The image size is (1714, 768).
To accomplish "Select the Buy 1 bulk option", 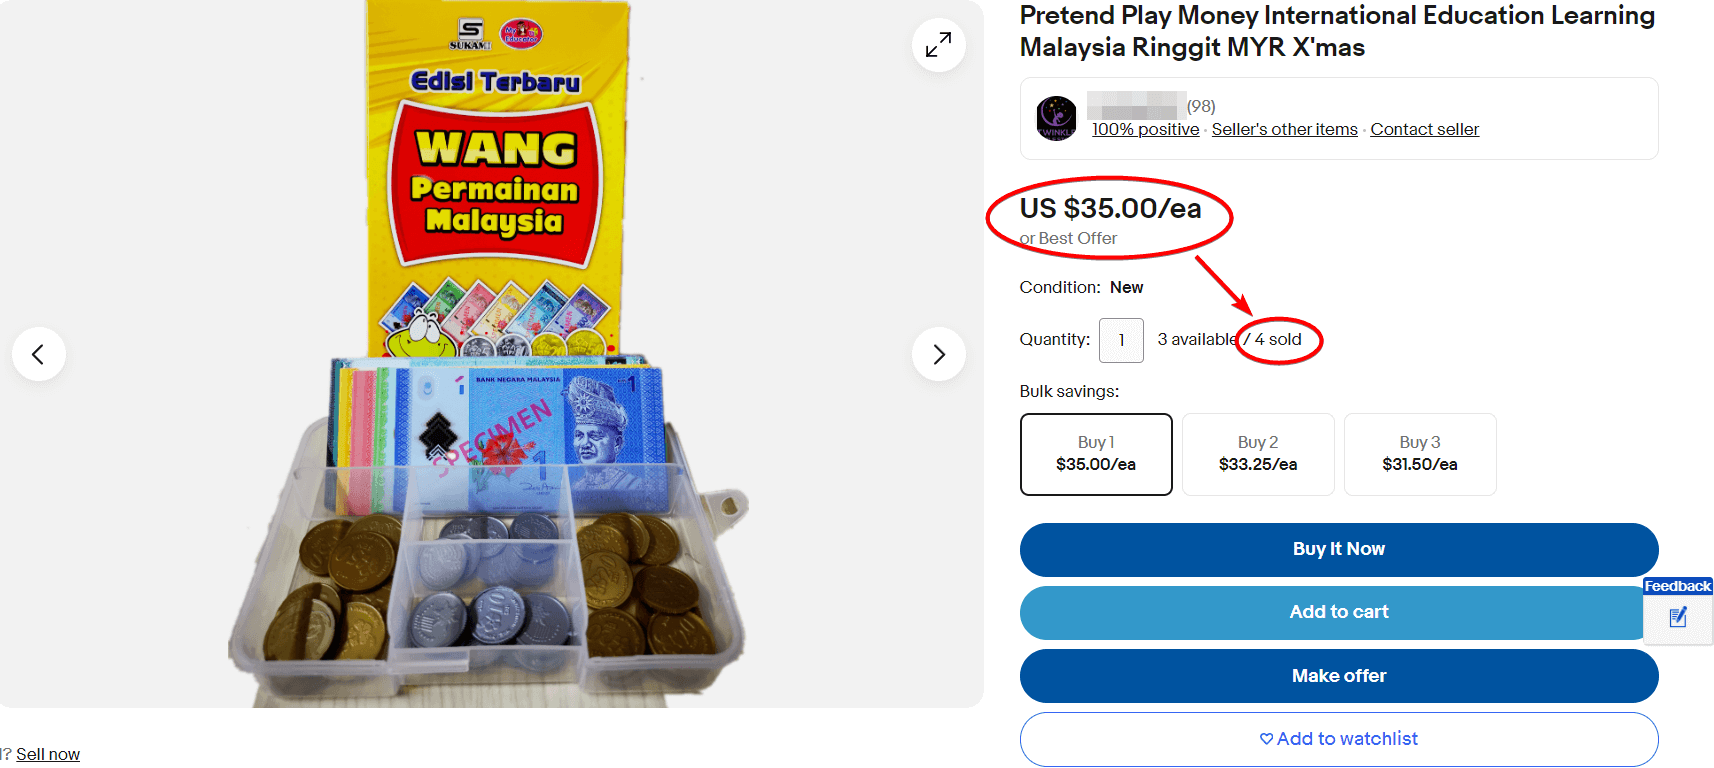I will coord(1096,454).
